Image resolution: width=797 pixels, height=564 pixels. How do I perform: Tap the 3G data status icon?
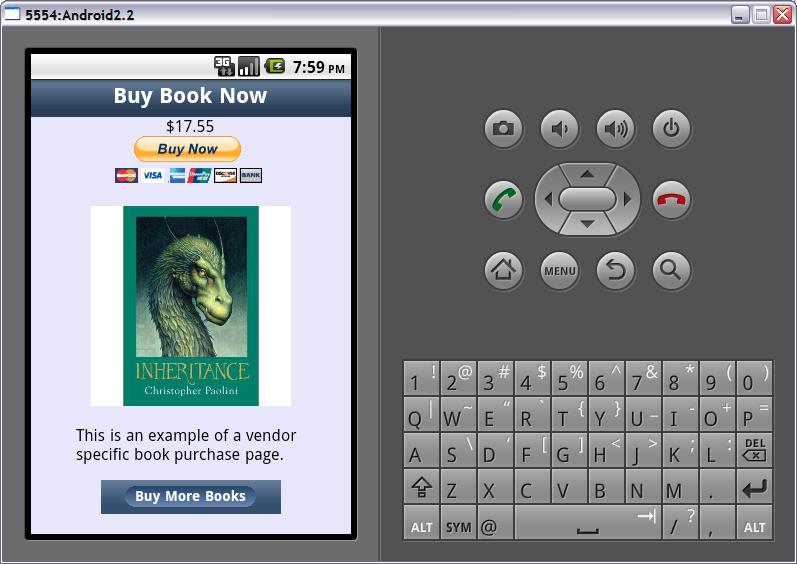[224, 67]
